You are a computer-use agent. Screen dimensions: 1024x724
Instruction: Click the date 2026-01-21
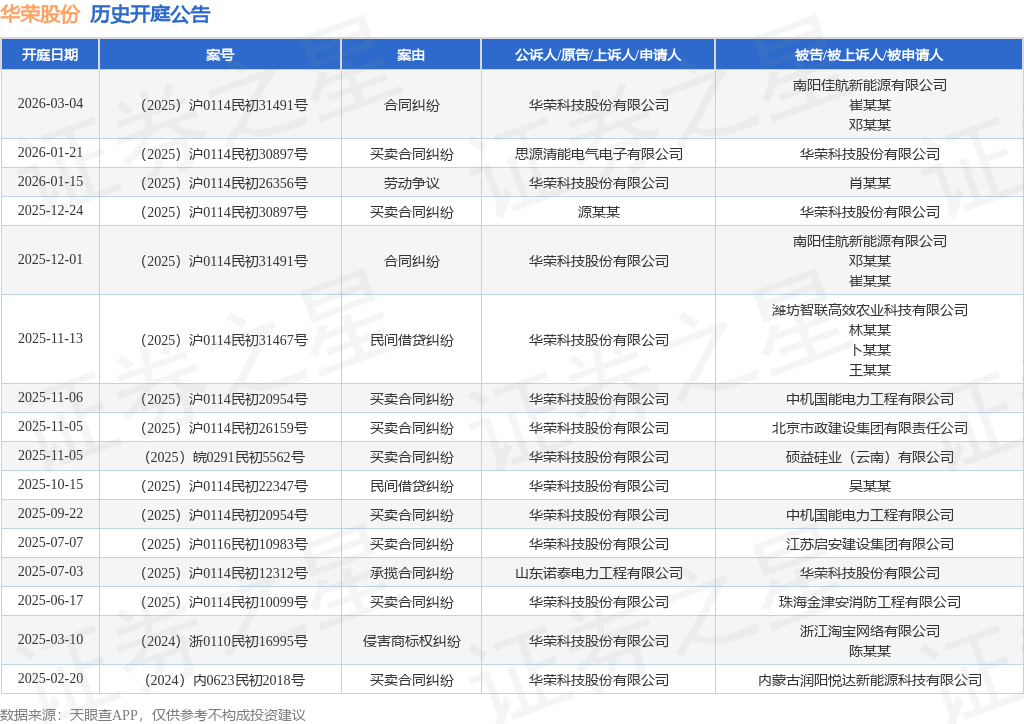pos(50,152)
